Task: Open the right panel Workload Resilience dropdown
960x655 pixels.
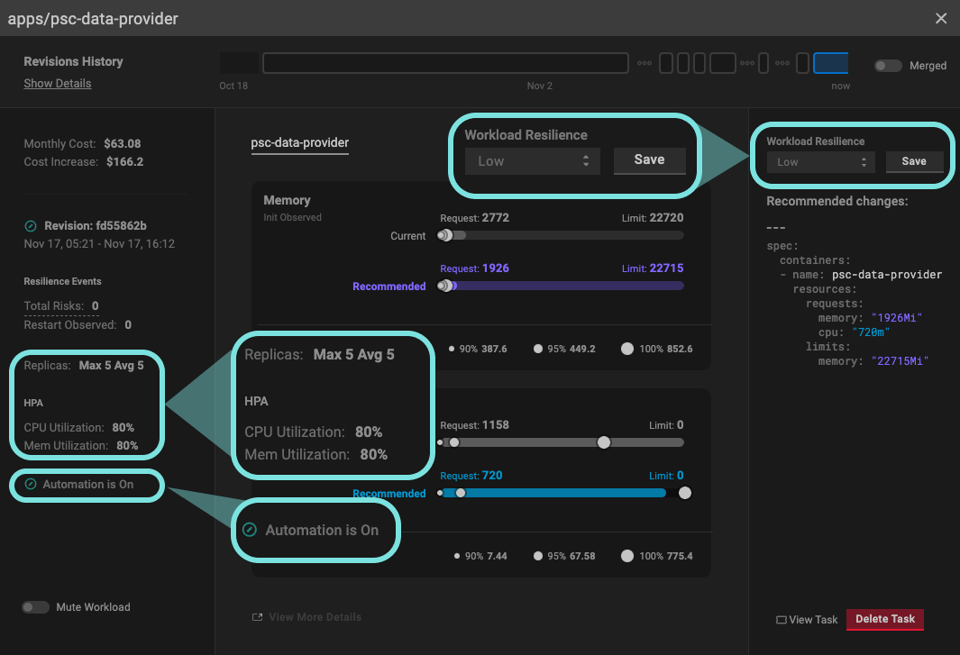Action: (820, 162)
